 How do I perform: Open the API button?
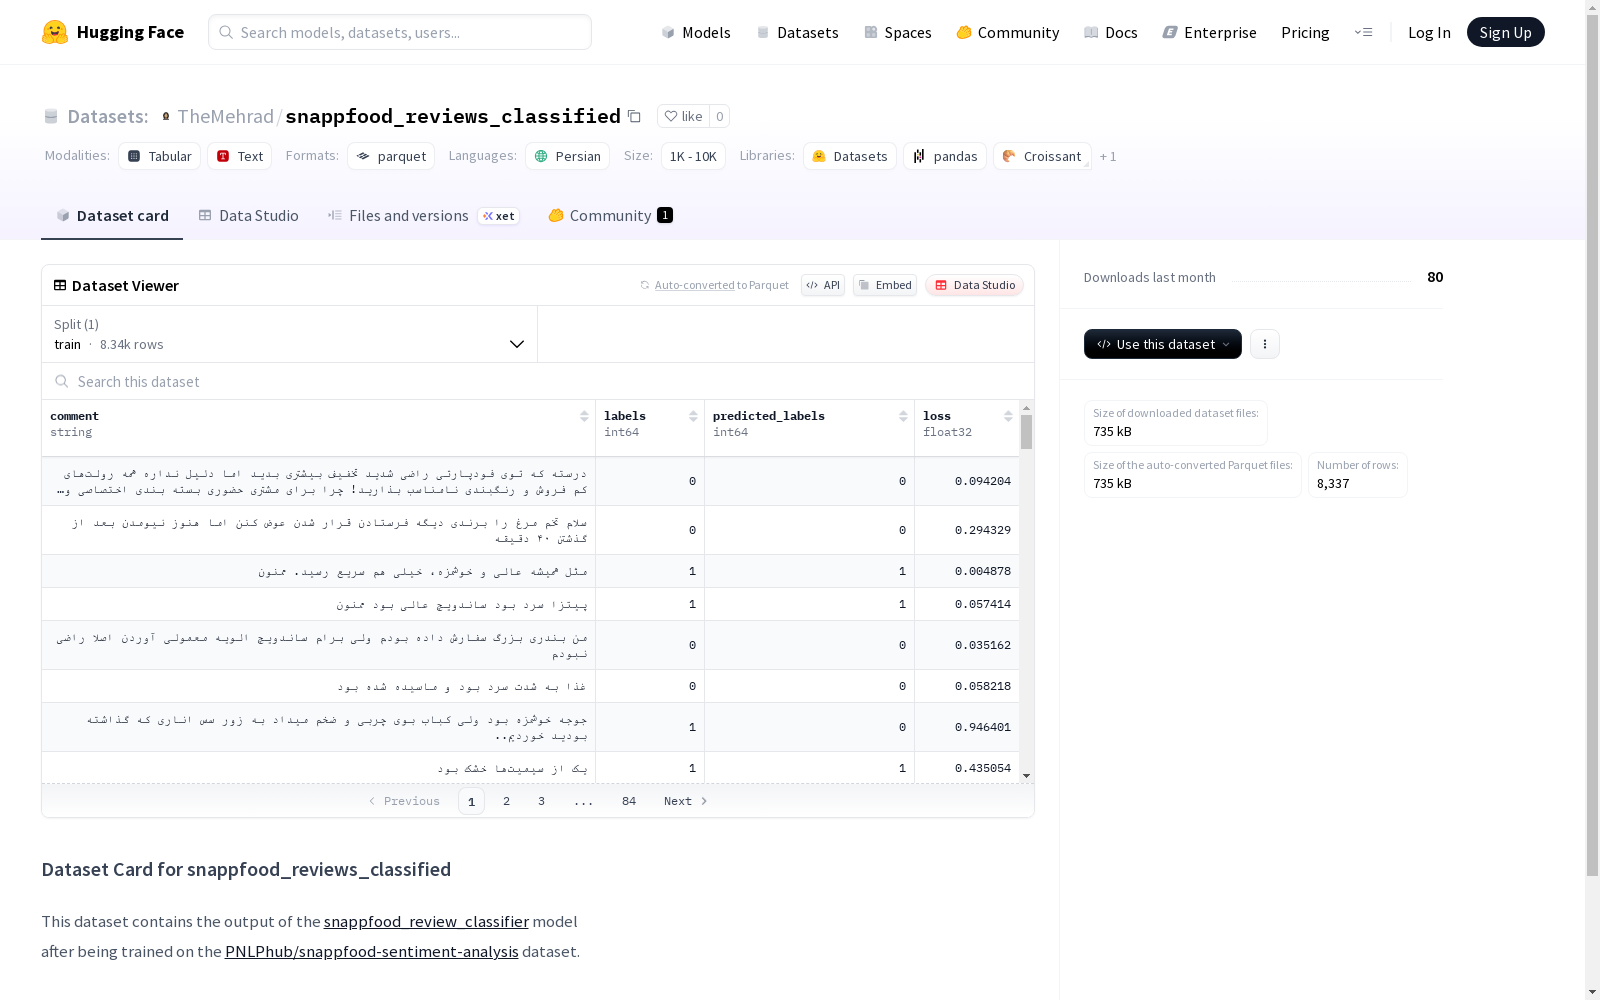(823, 285)
